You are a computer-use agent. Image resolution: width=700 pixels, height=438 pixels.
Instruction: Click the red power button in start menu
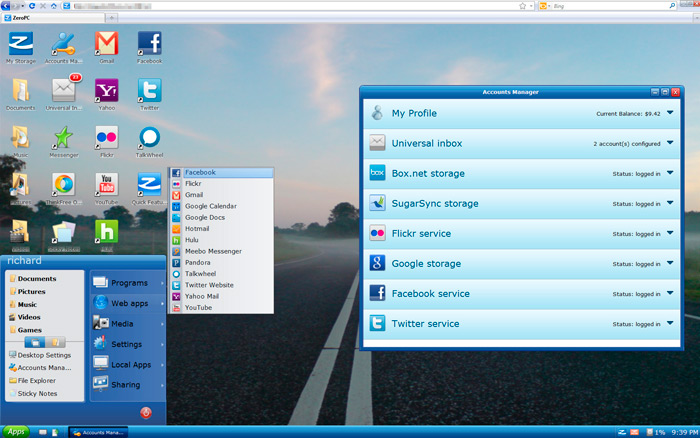(146, 413)
